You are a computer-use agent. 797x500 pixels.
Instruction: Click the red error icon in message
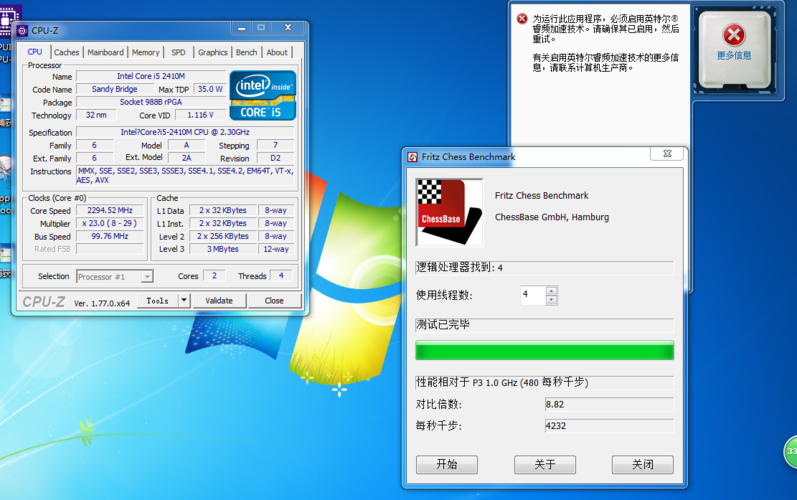pyautogui.click(x=522, y=19)
